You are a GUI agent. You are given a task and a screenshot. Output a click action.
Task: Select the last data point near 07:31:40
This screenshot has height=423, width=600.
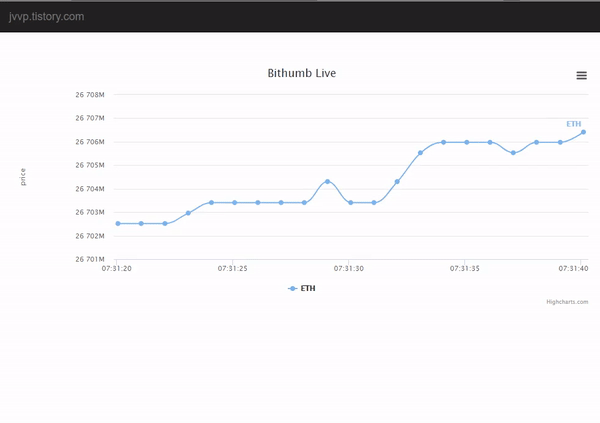pyautogui.click(x=584, y=132)
